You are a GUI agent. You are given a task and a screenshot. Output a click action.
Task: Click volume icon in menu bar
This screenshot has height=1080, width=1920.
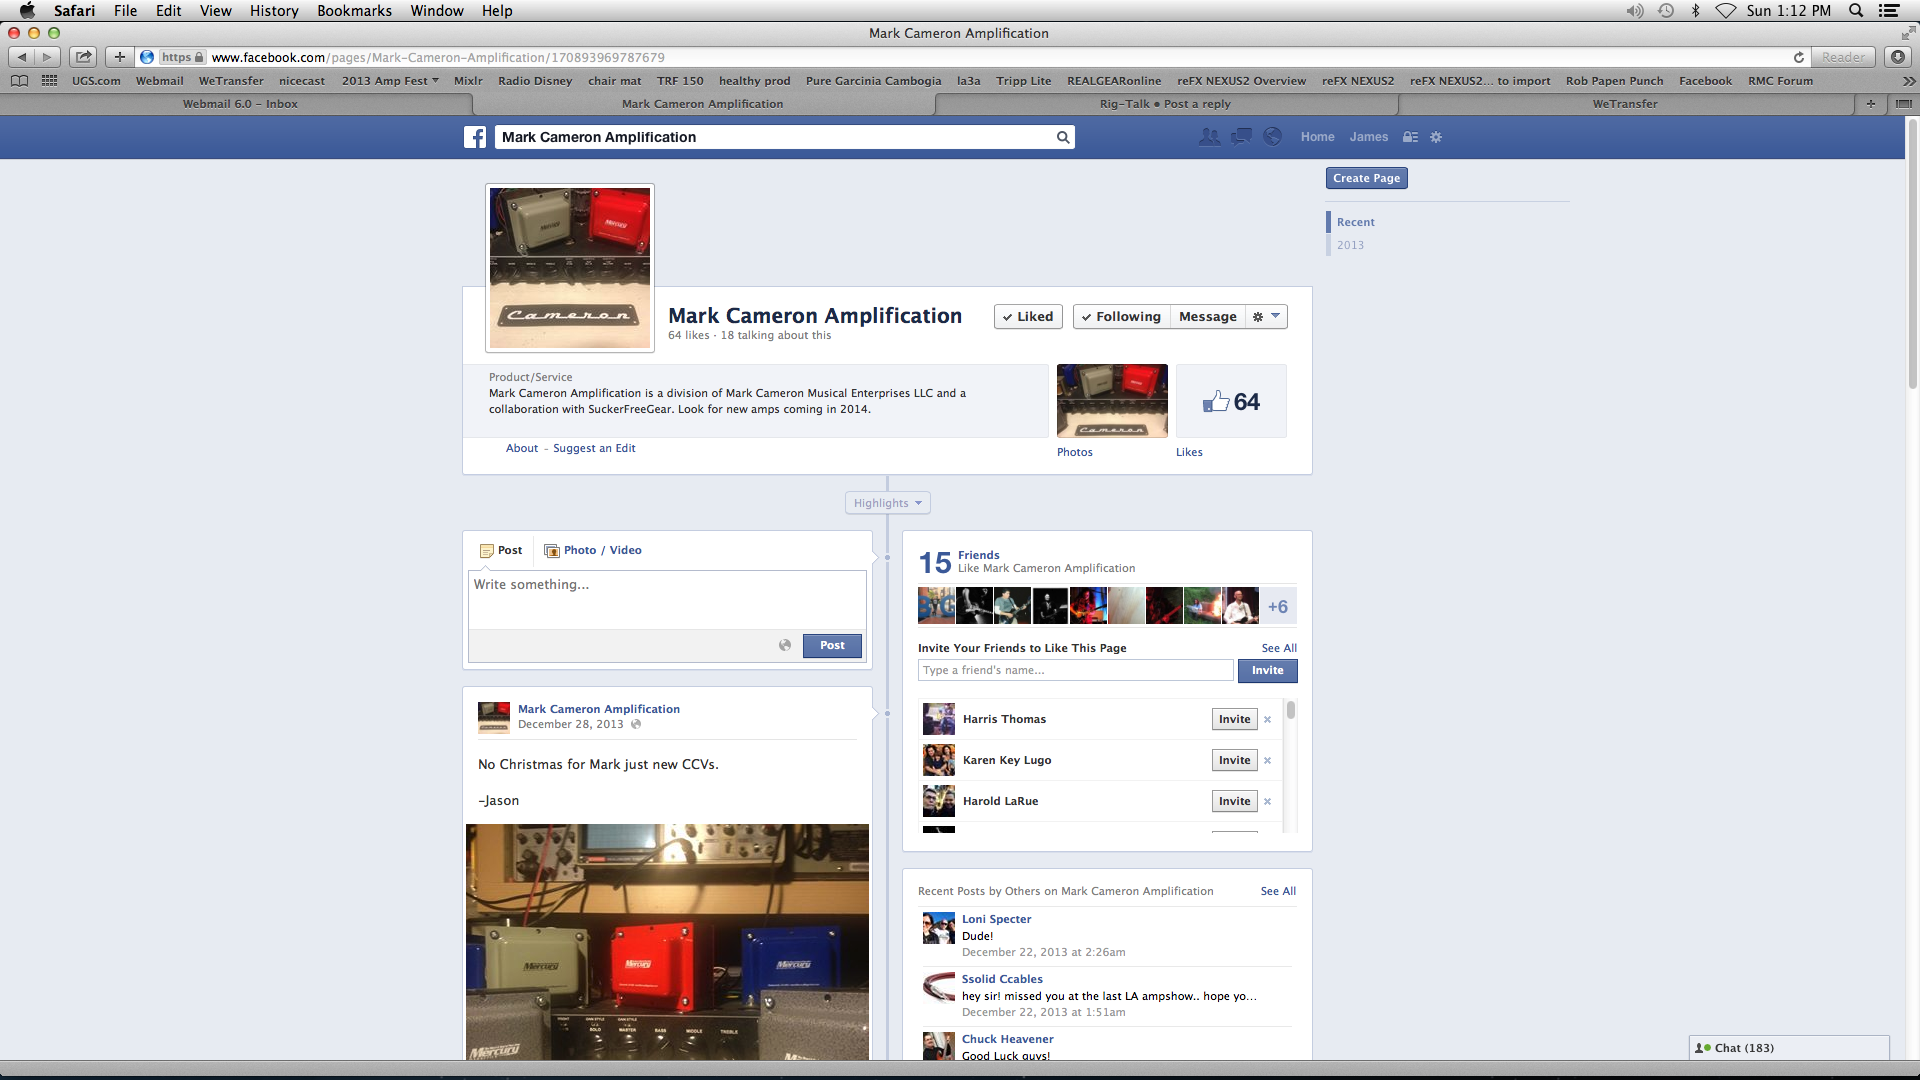pyautogui.click(x=1635, y=11)
